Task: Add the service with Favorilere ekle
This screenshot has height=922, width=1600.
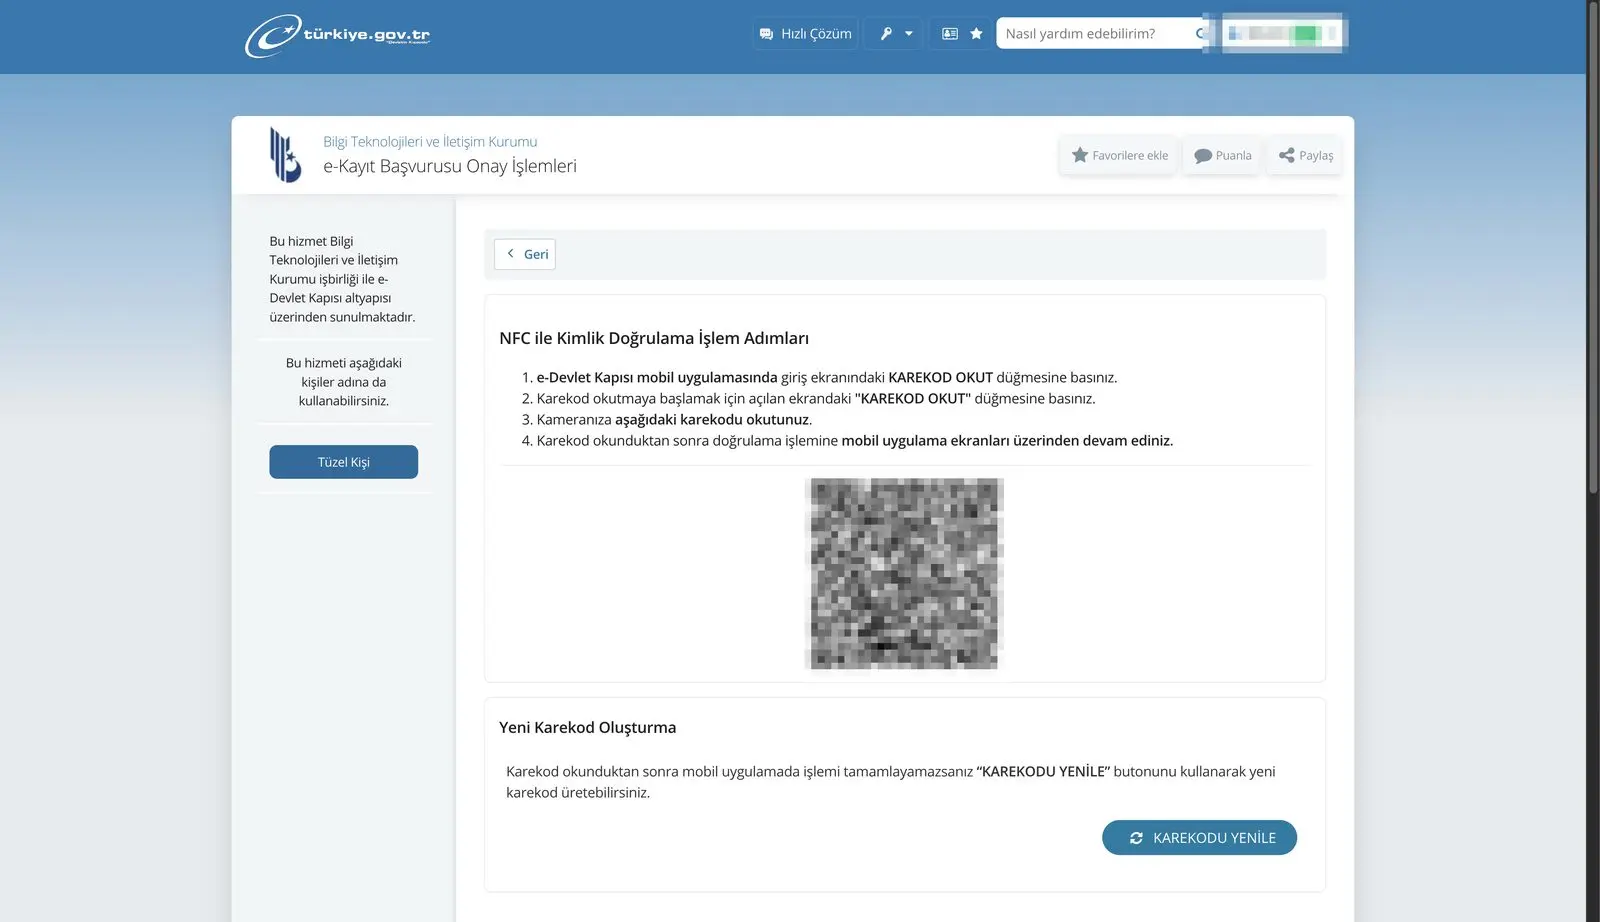Action: (1119, 156)
